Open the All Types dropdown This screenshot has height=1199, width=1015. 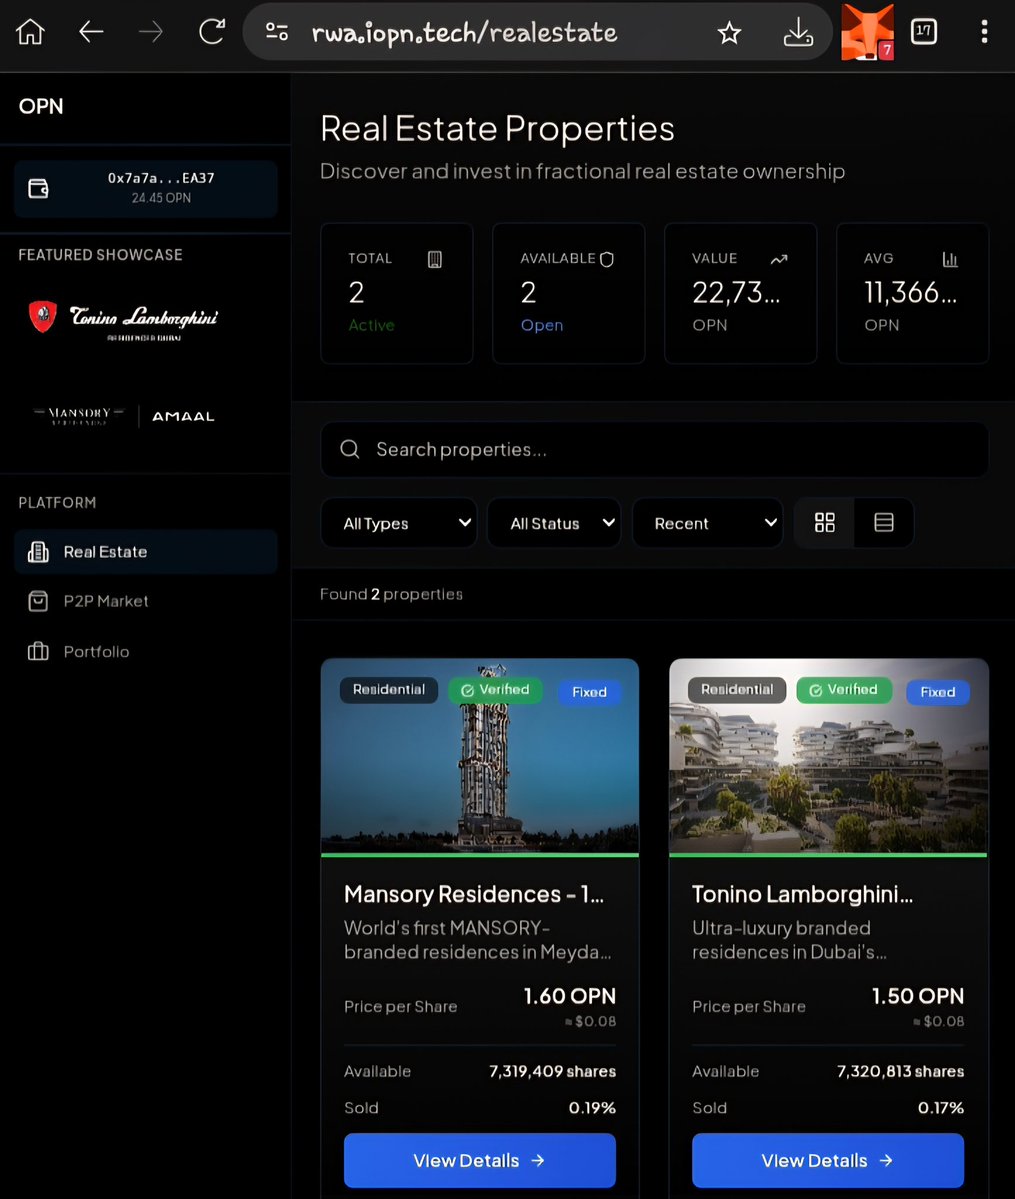pyautogui.click(x=398, y=522)
